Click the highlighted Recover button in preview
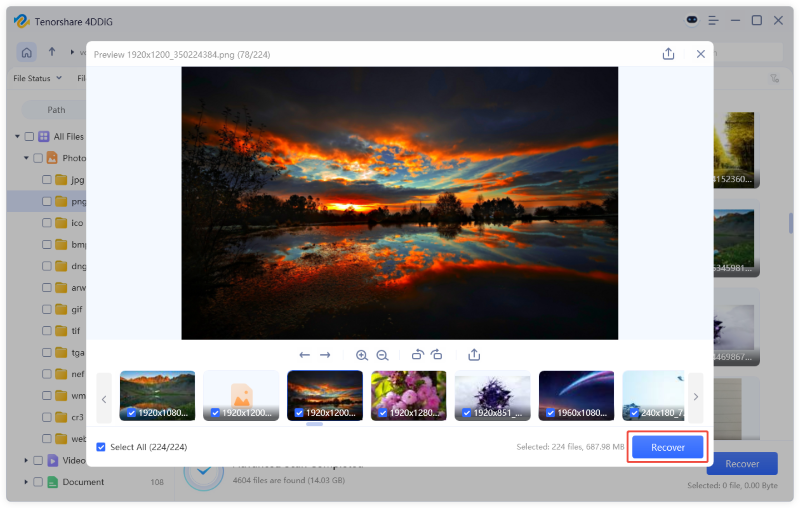 (x=668, y=447)
